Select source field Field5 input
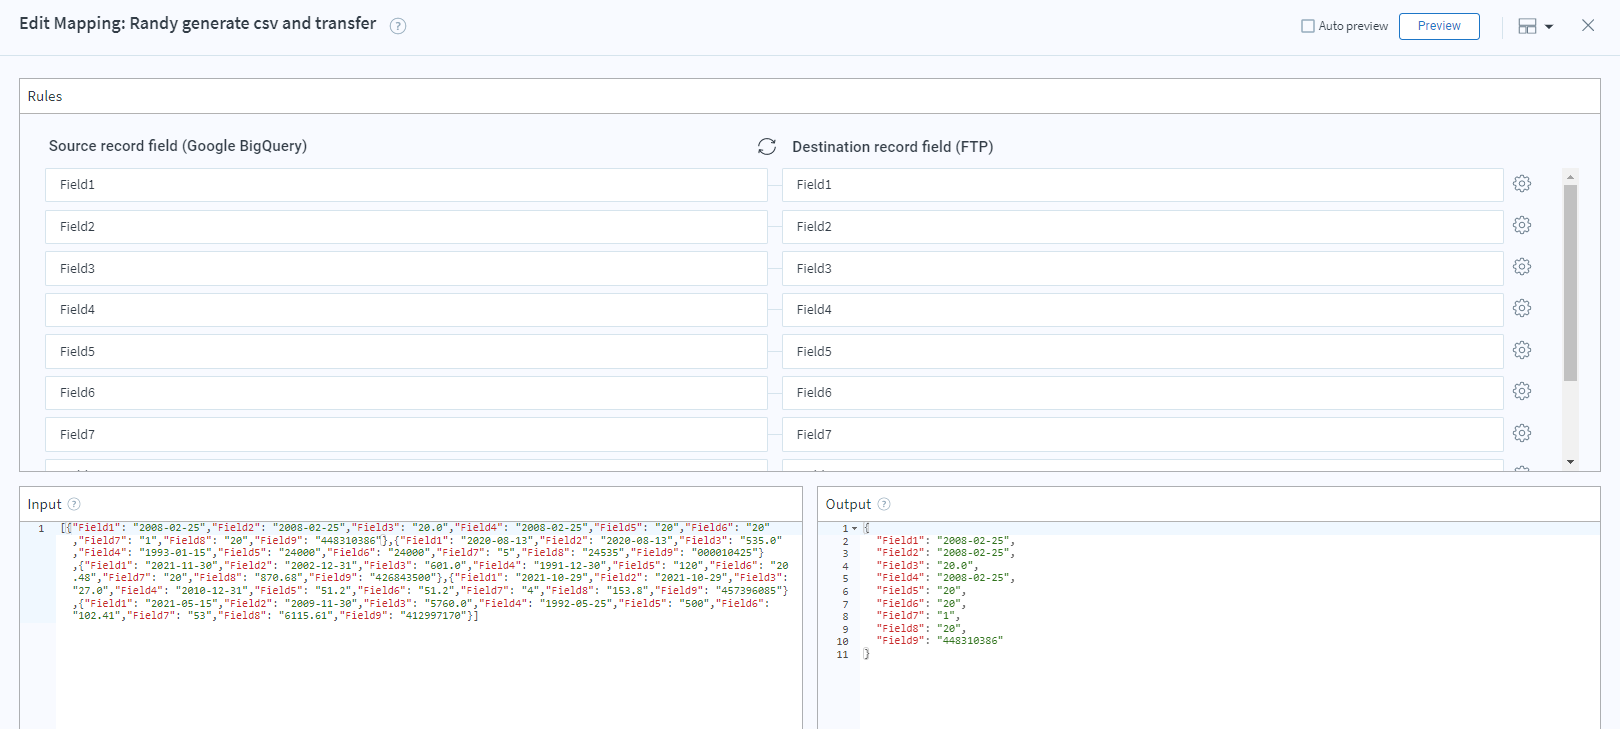1620x729 pixels. tap(406, 352)
